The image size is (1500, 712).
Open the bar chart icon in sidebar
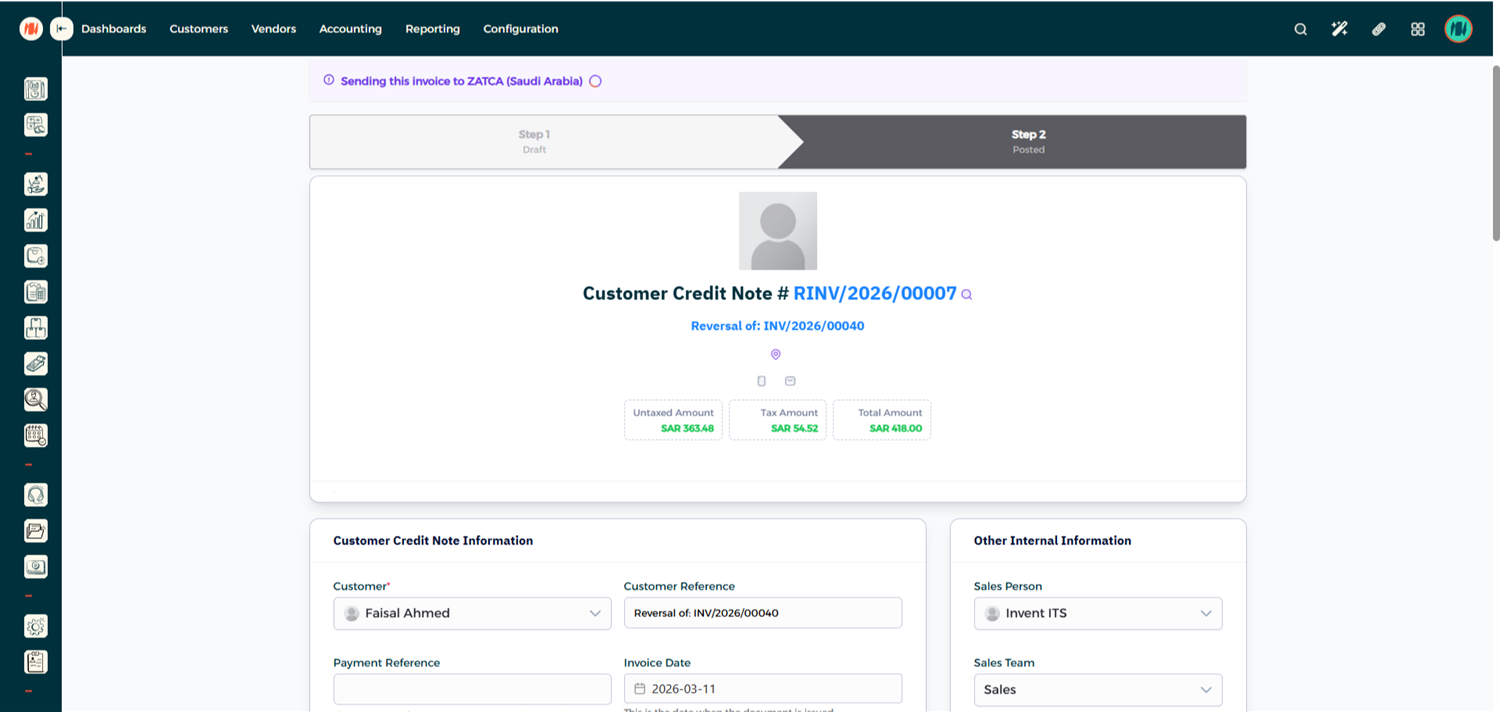click(x=36, y=220)
